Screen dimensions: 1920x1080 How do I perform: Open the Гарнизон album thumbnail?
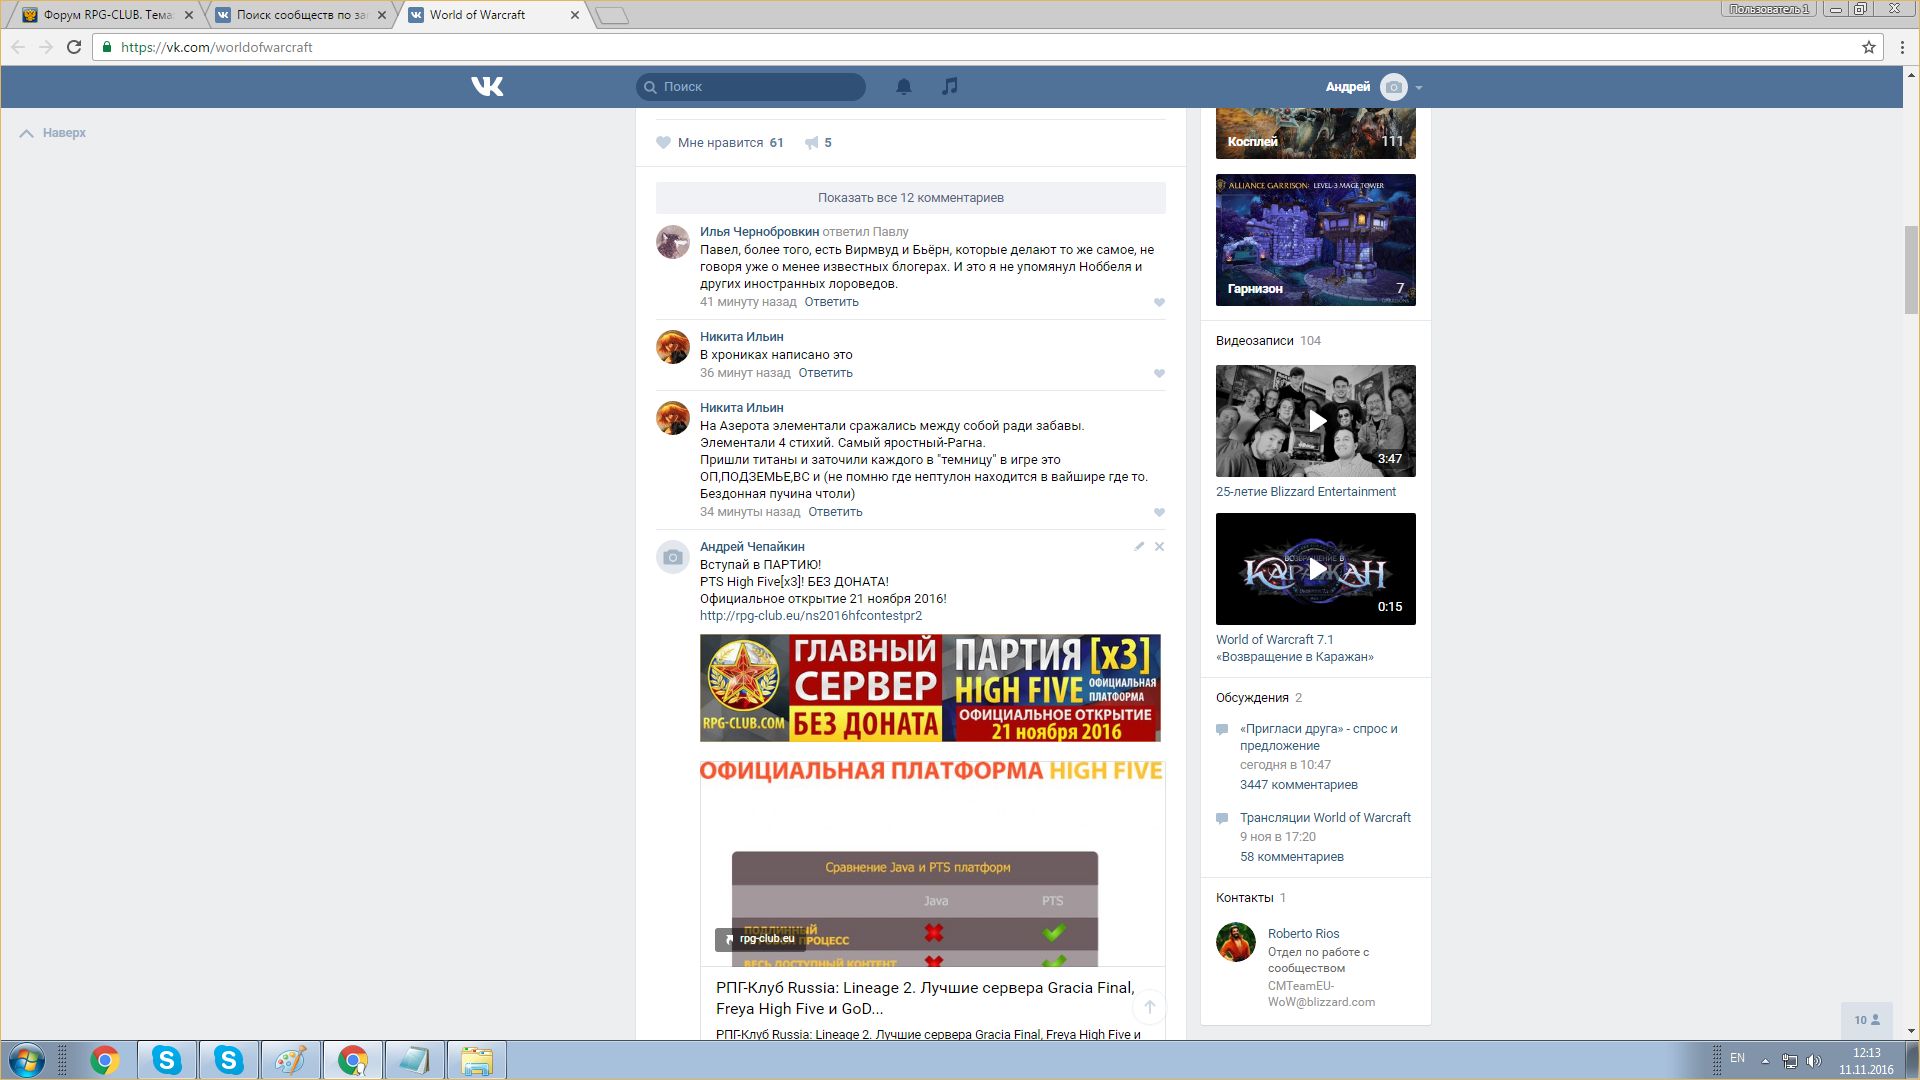pyautogui.click(x=1316, y=240)
